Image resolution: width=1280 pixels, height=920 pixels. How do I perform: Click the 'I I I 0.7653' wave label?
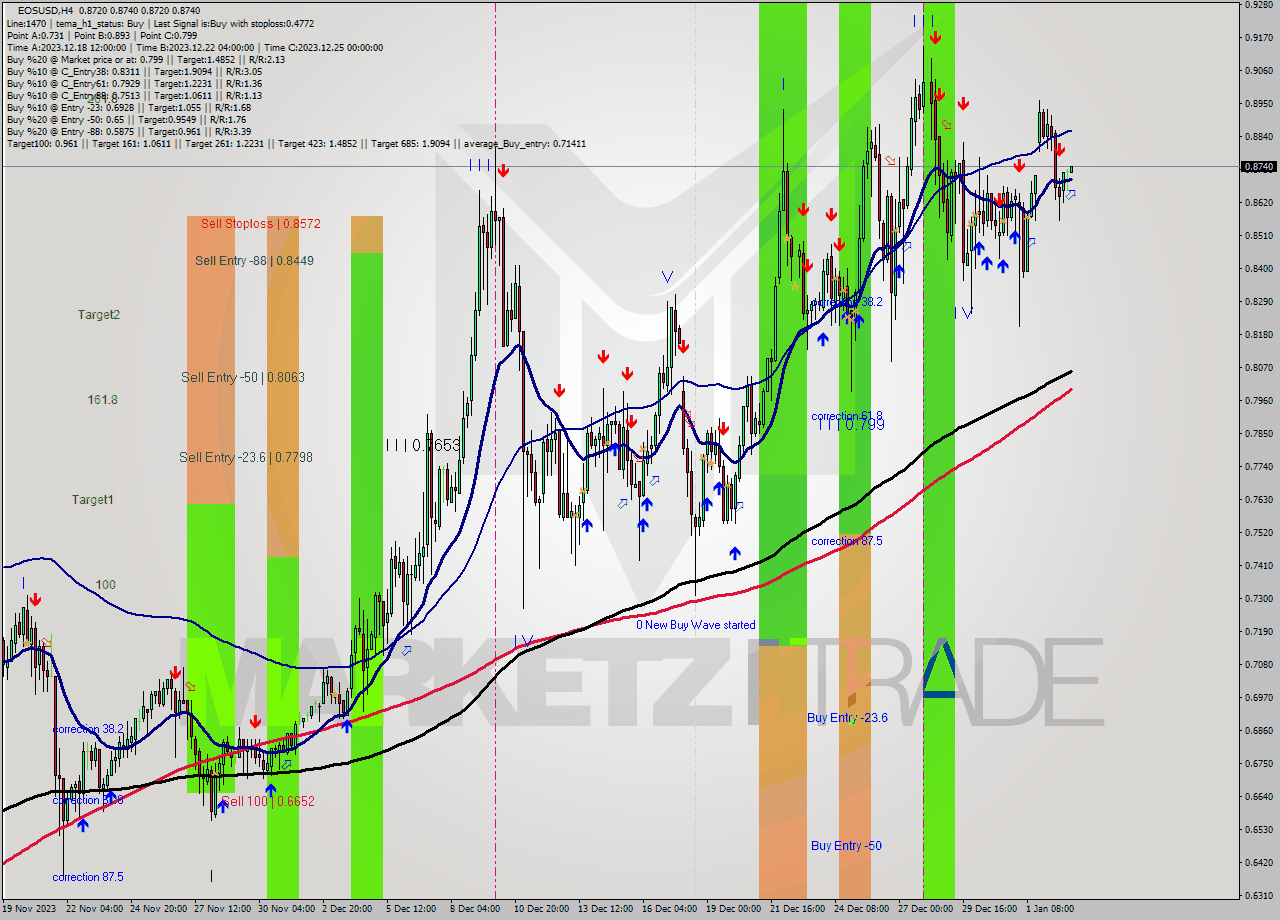[423, 445]
